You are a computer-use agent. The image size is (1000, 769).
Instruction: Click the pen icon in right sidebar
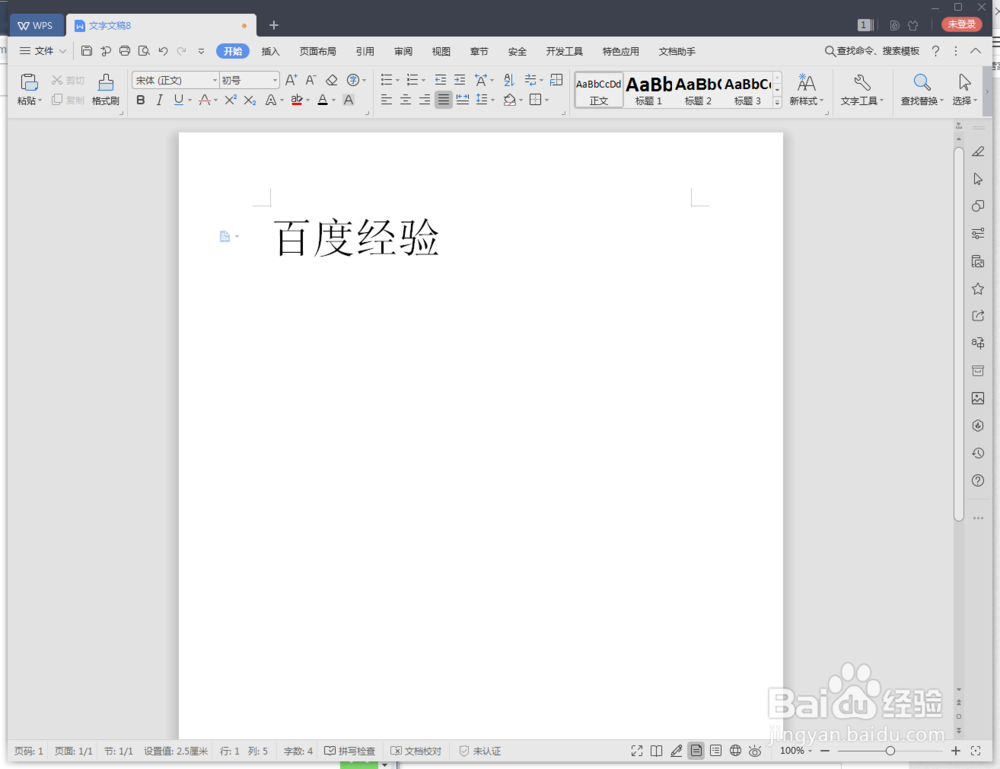[x=978, y=152]
